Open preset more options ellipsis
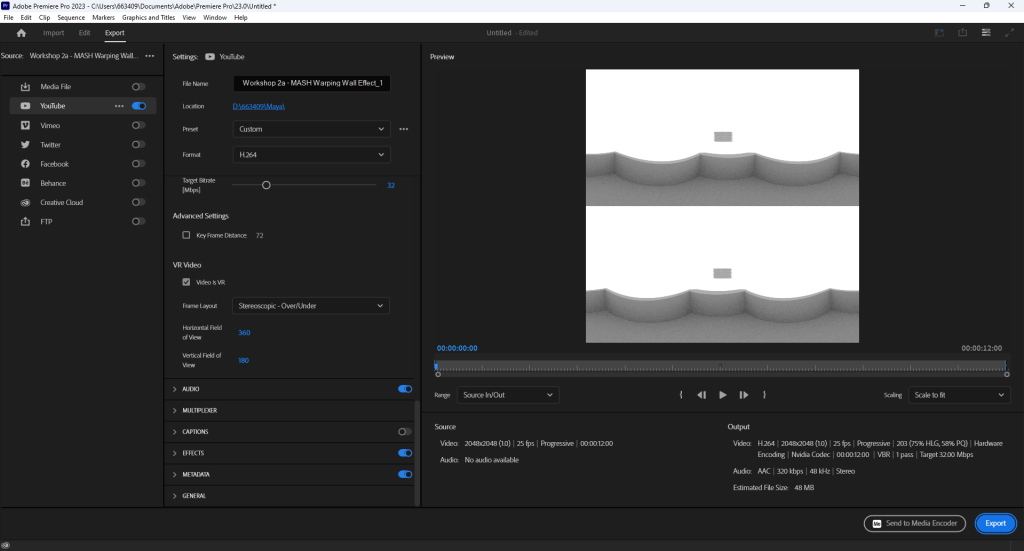 coord(404,129)
